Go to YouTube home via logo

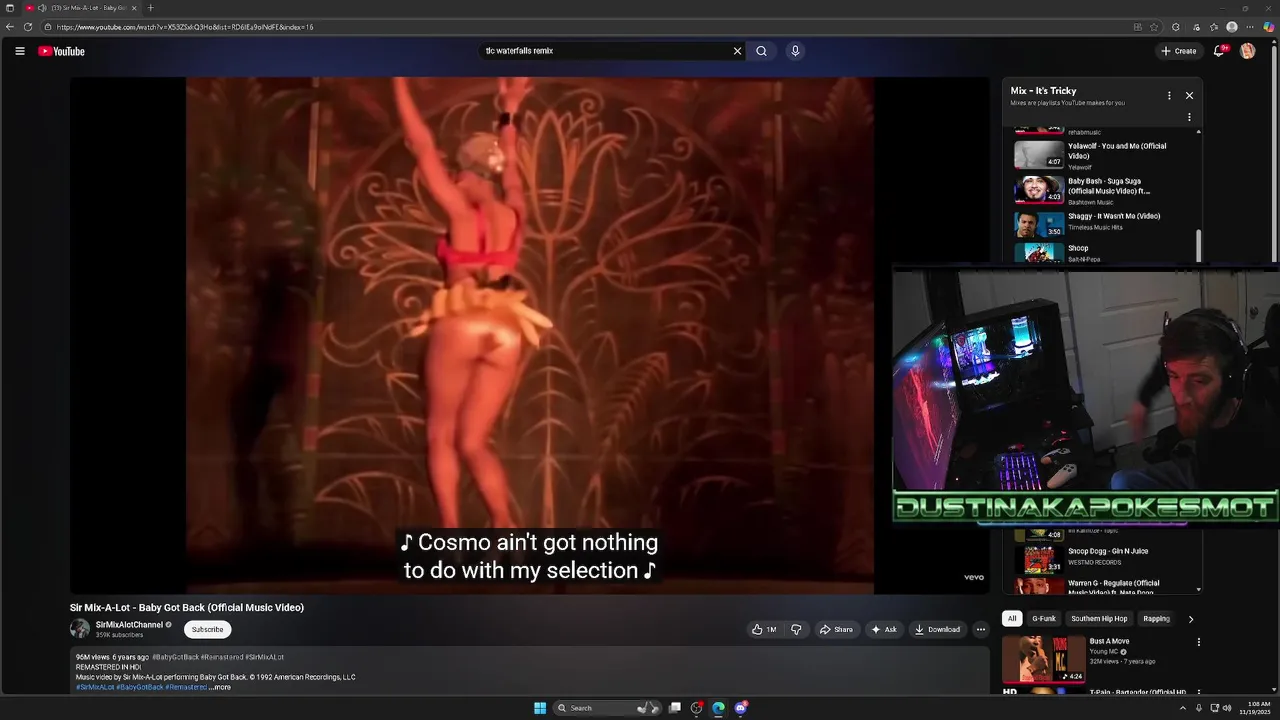[61, 51]
